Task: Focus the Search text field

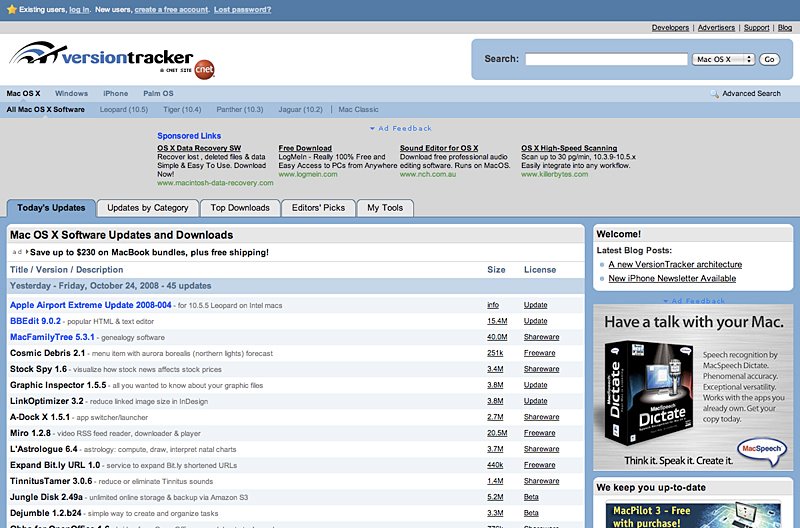Action: [x=606, y=59]
